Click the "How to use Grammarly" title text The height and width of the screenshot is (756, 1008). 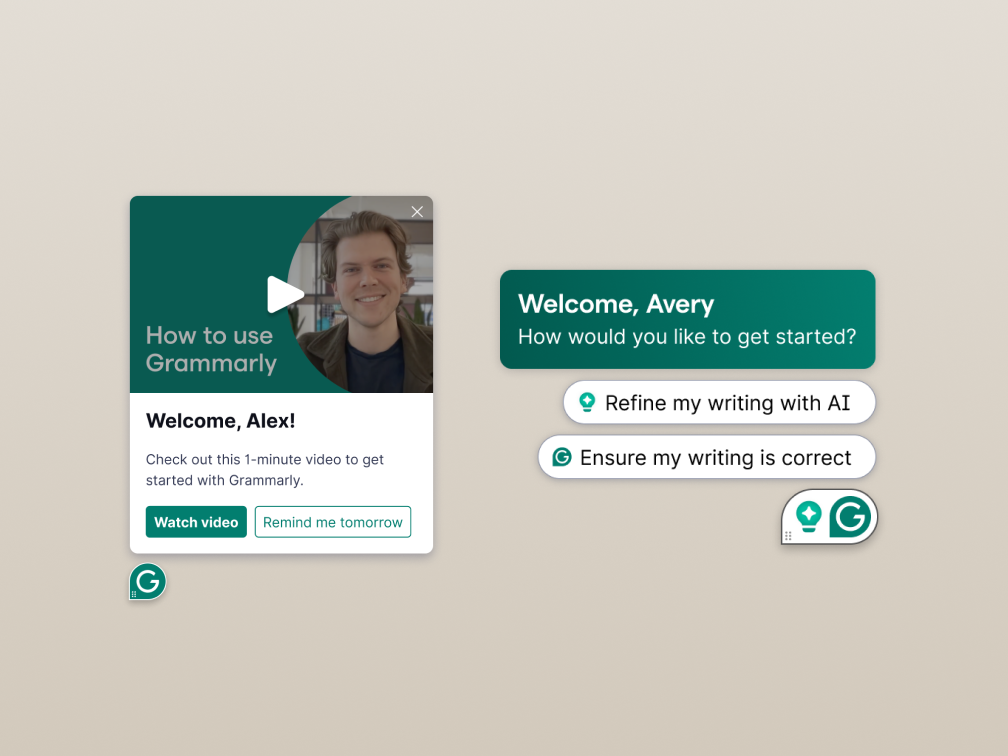pyautogui.click(x=211, y=349)
